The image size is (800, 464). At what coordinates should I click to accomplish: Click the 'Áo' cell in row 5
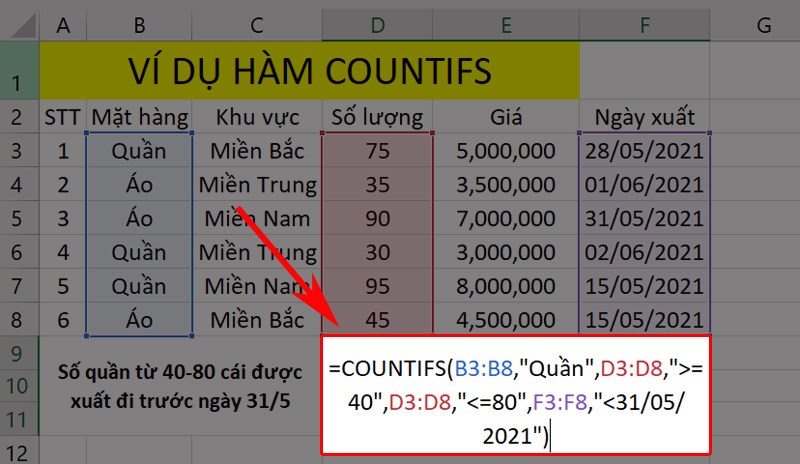pyautogui.click(x=139, y=218)
